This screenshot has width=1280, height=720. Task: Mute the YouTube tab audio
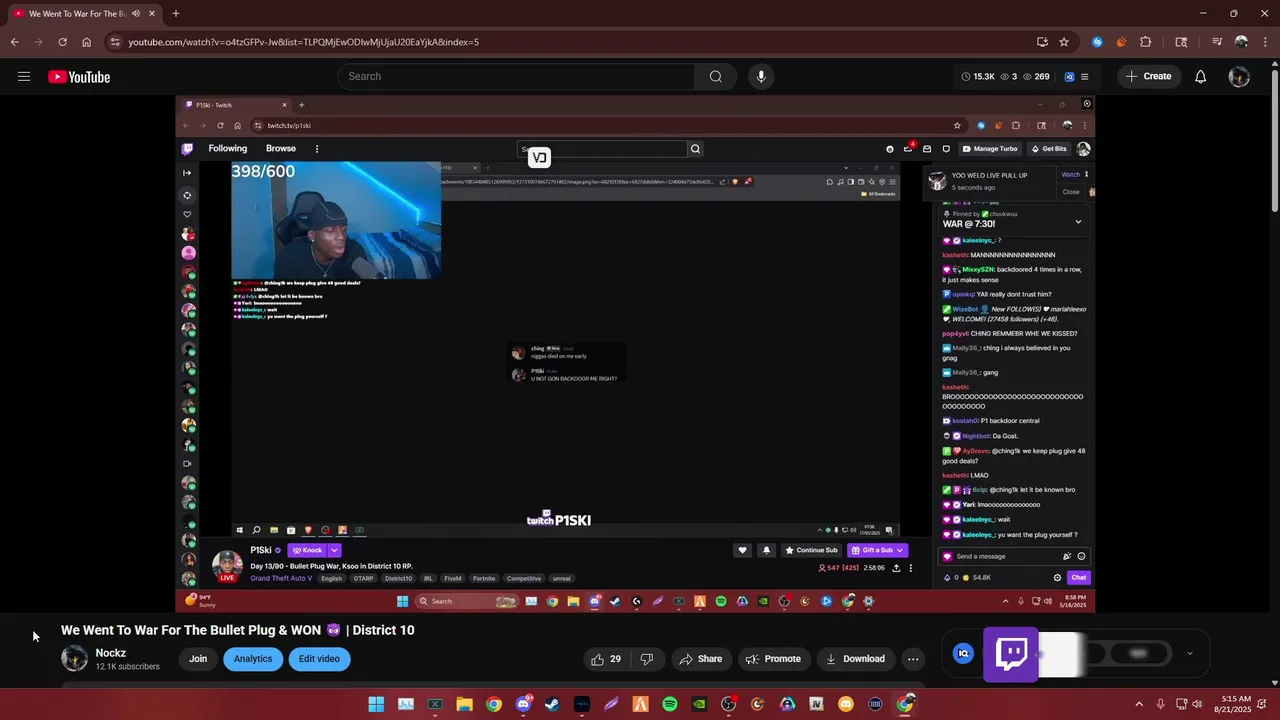click(136, 14)
